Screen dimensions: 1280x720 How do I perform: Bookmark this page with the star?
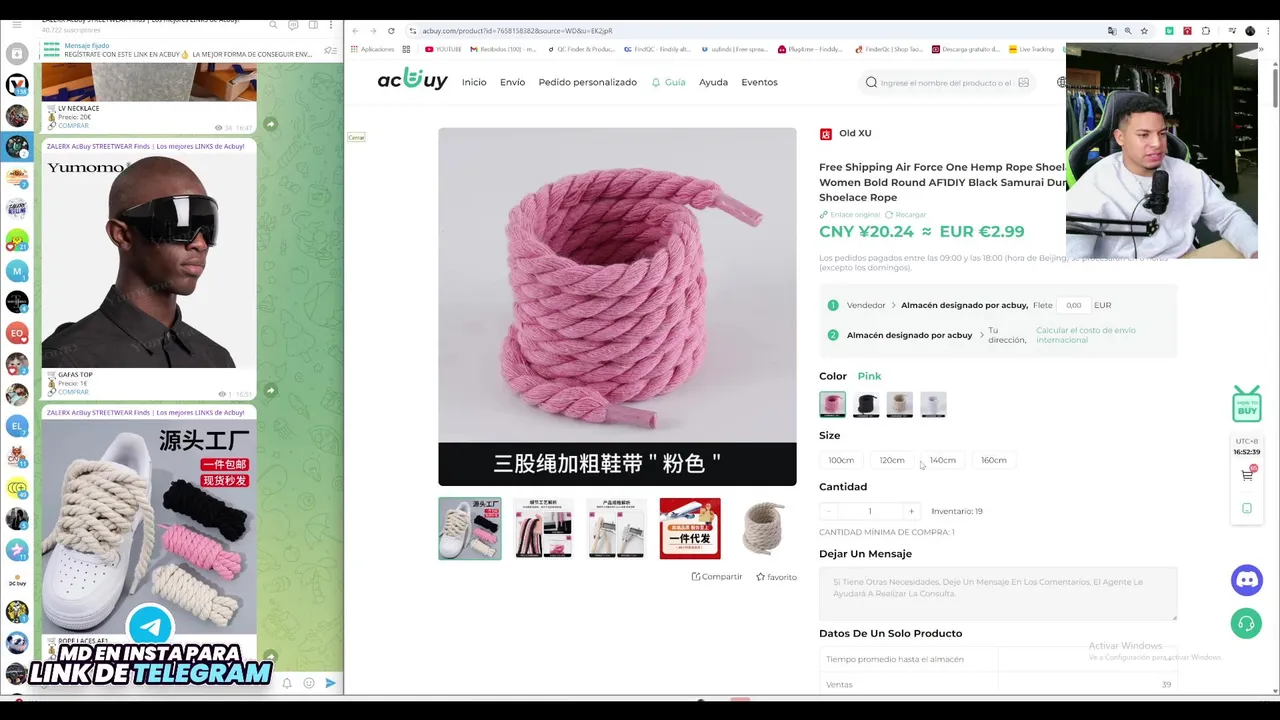coord(1144,31)
